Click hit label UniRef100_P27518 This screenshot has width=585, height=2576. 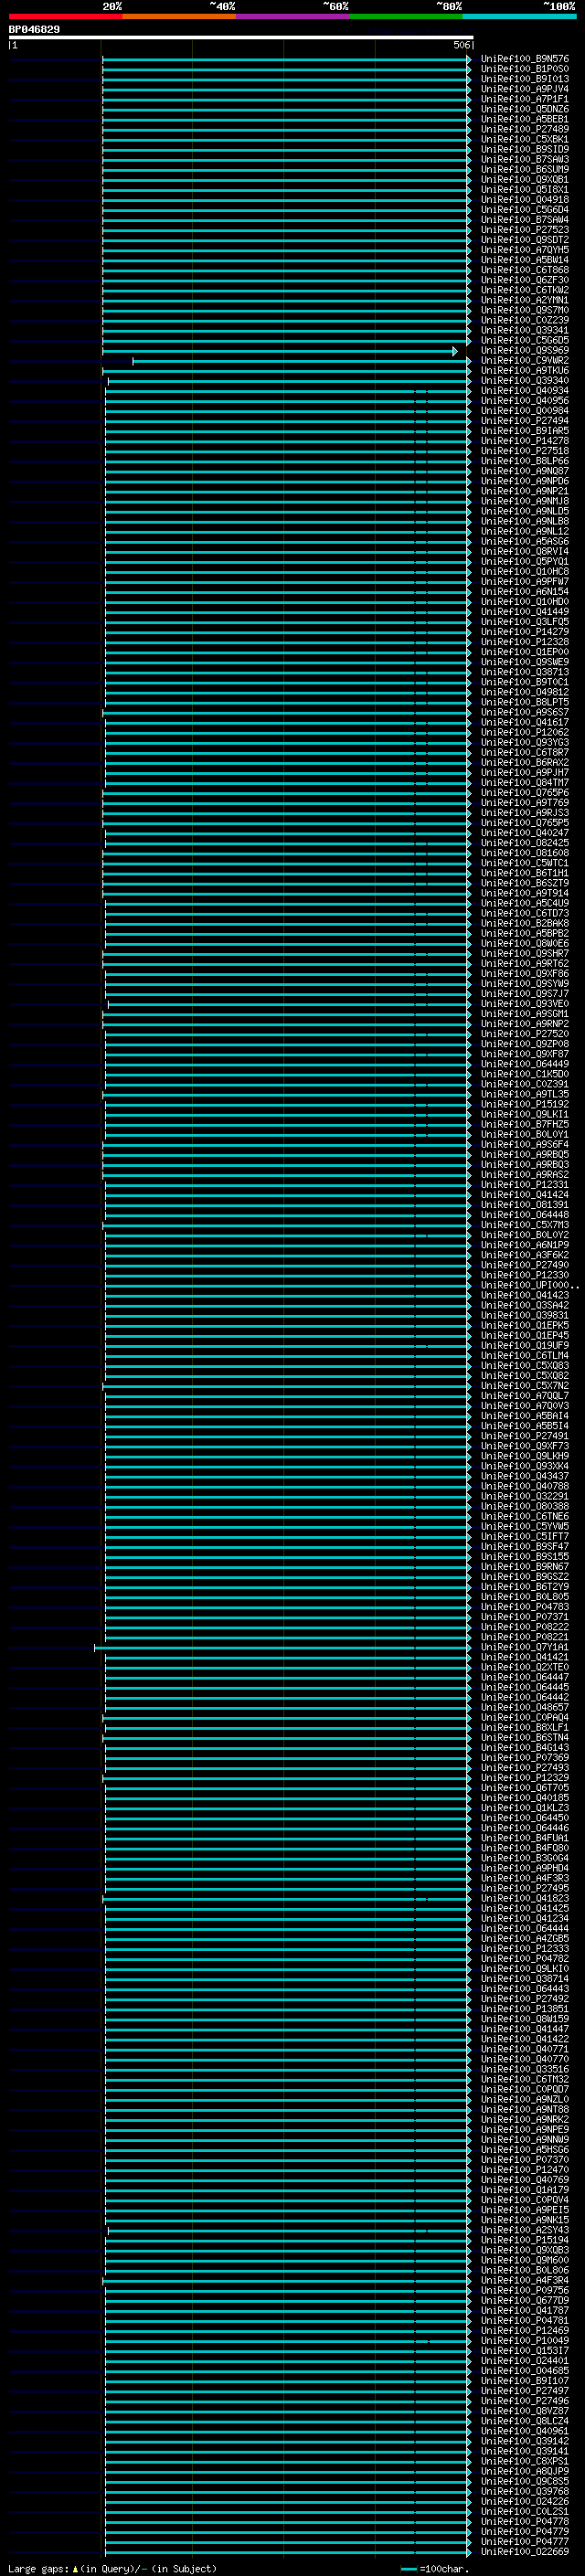[525, 451]
